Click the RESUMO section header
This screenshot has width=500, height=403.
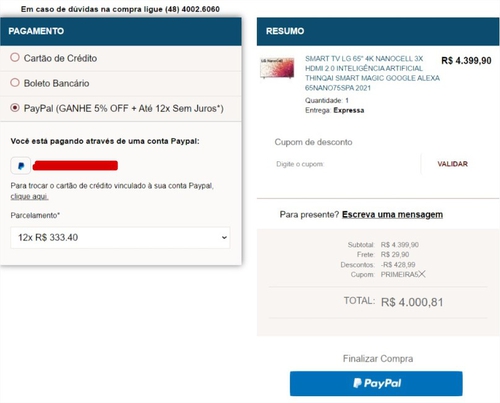[x=378, y=31]
